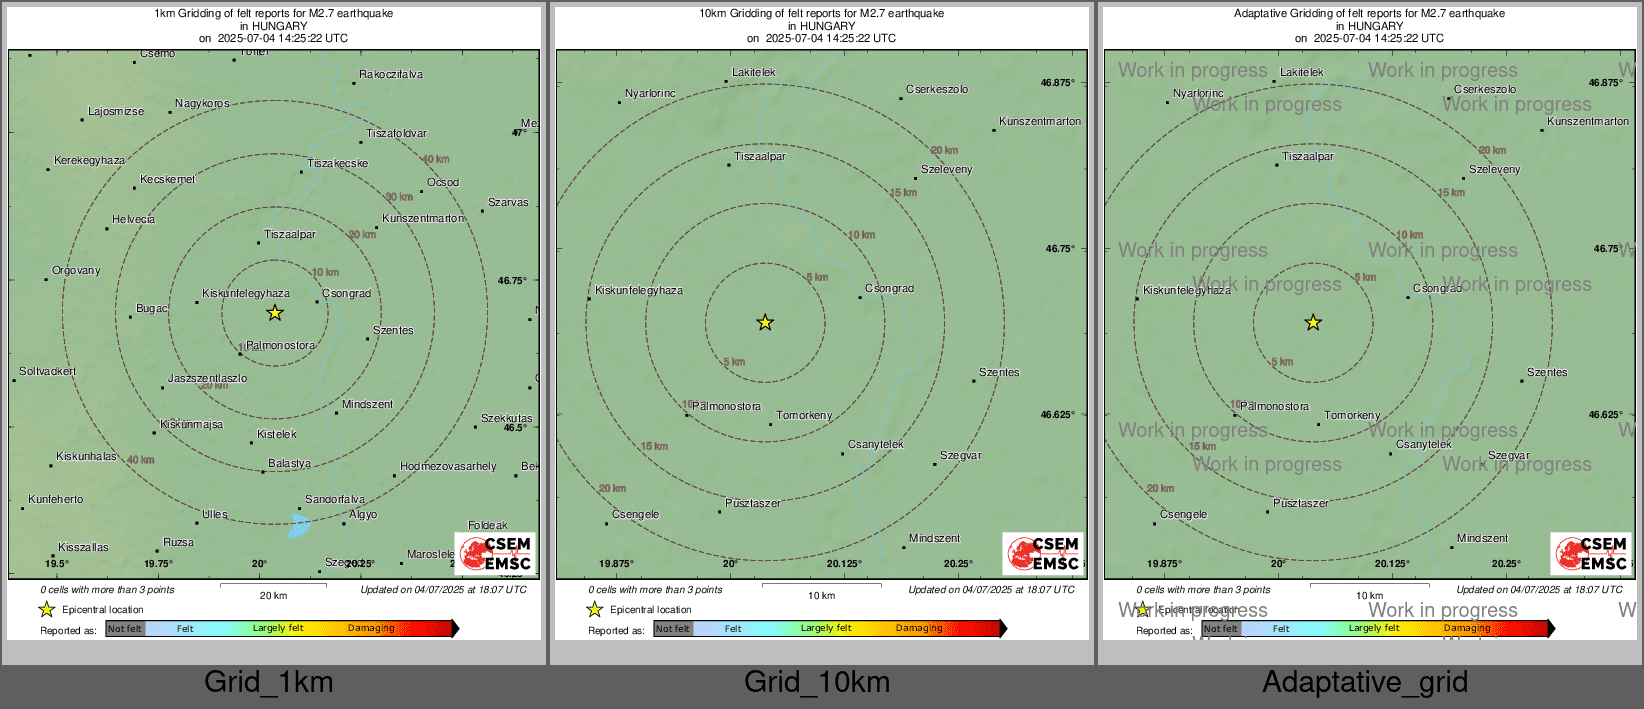Click the 20 km scale bar under Grid_1km

click(x=273, y=586)
